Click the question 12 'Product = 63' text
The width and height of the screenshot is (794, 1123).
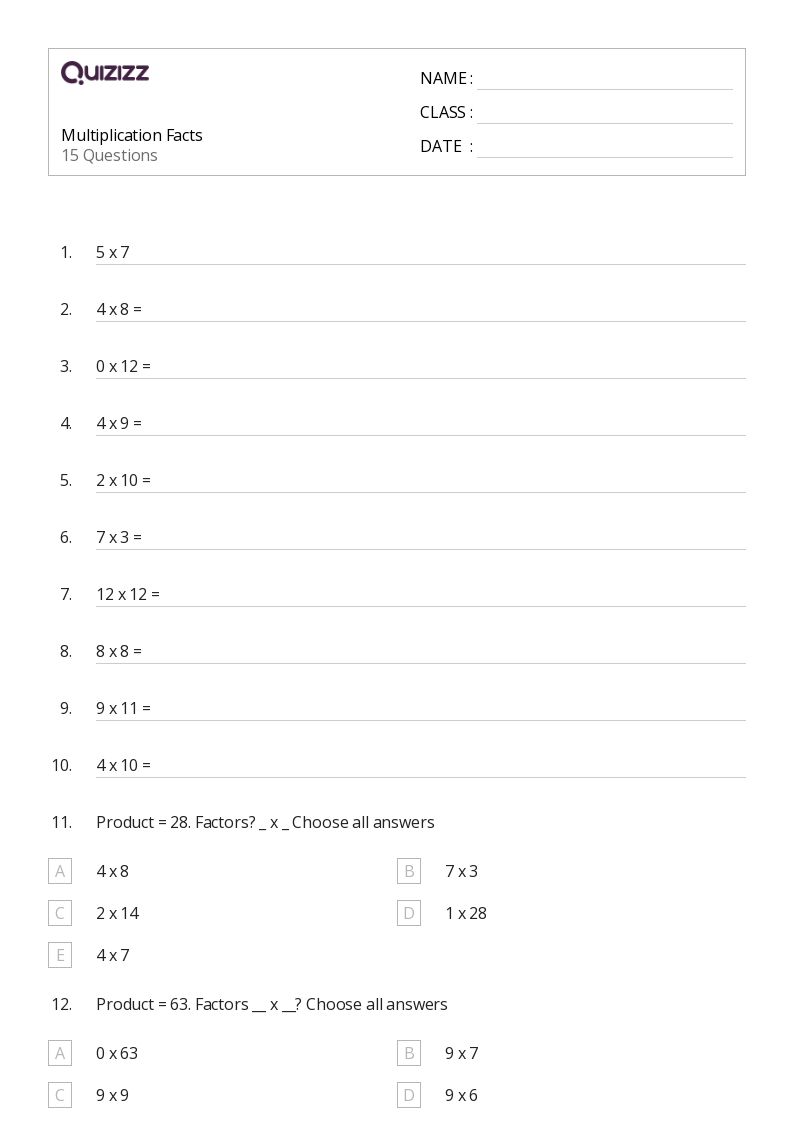click(x=271, y=1004)
